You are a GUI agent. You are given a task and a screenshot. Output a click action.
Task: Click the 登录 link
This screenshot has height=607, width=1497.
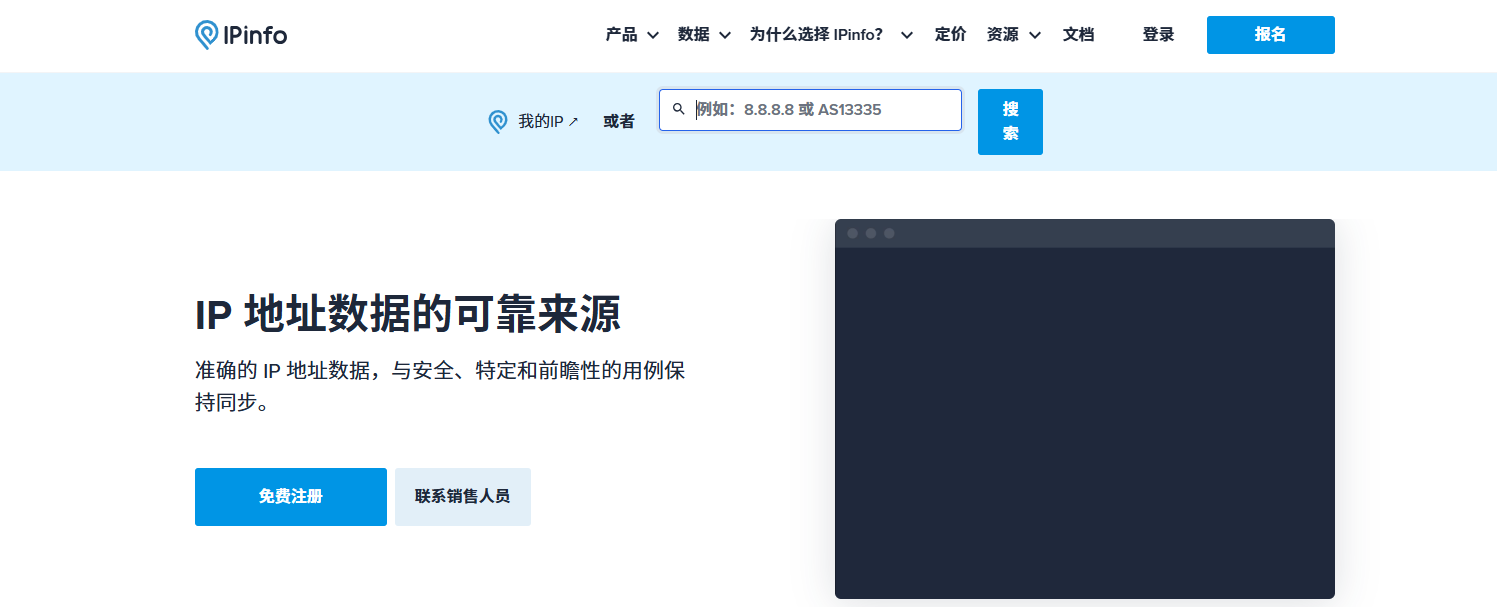[1157, 35]
